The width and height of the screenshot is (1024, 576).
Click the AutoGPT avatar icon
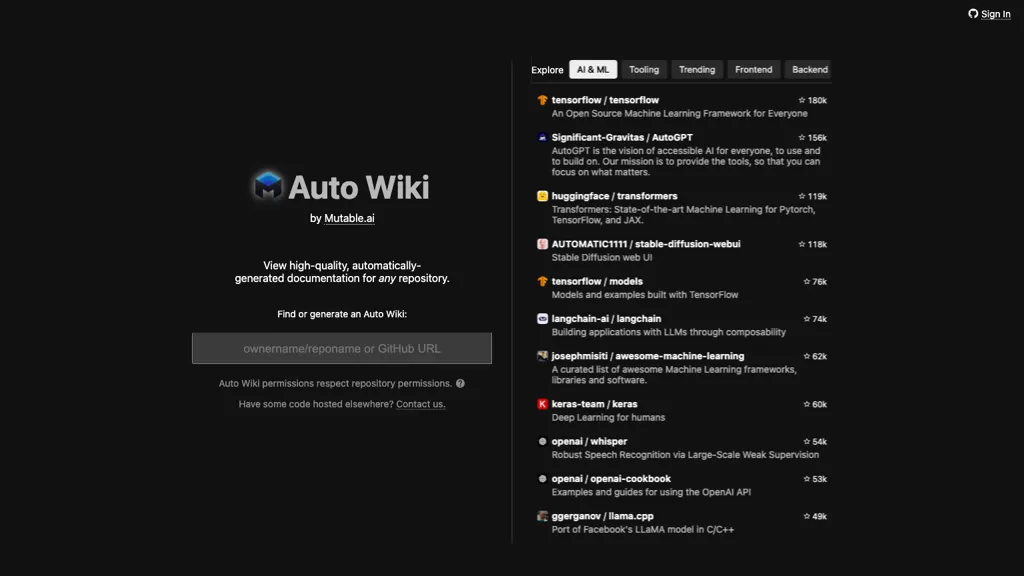click(540, 137)
